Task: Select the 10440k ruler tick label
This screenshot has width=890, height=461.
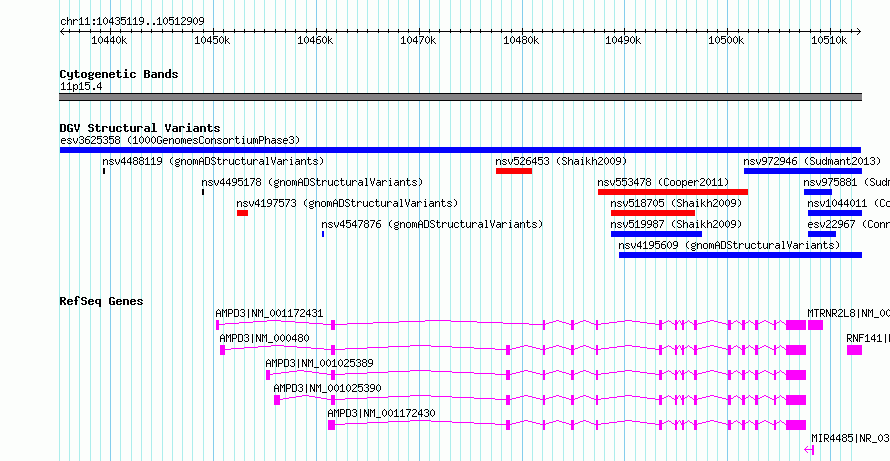Action: tap(109, 40)
